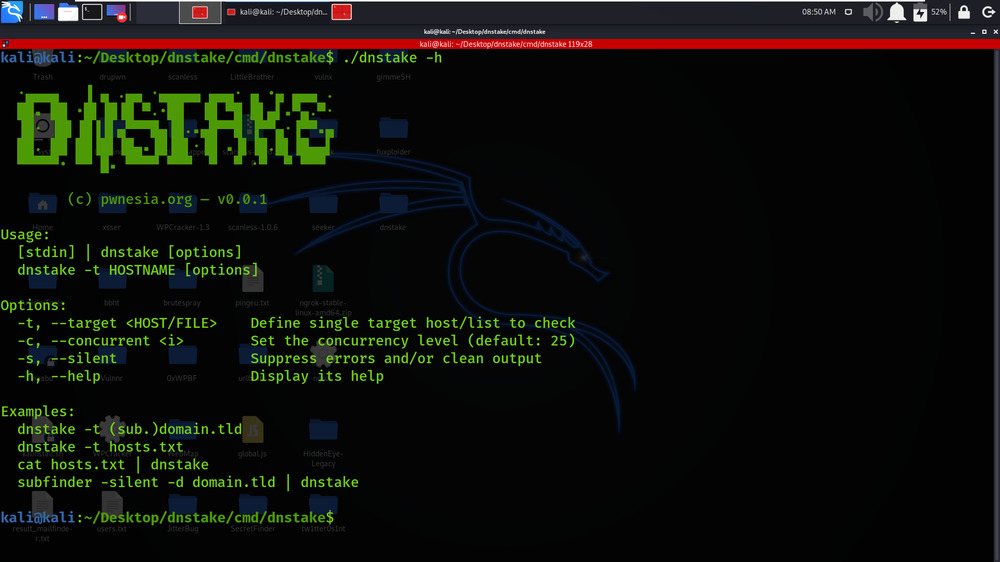The height and width of the screenshot is (562, 1000).
Task: Click the './dnstake -h' command text
Action: [x=392, y=58]
